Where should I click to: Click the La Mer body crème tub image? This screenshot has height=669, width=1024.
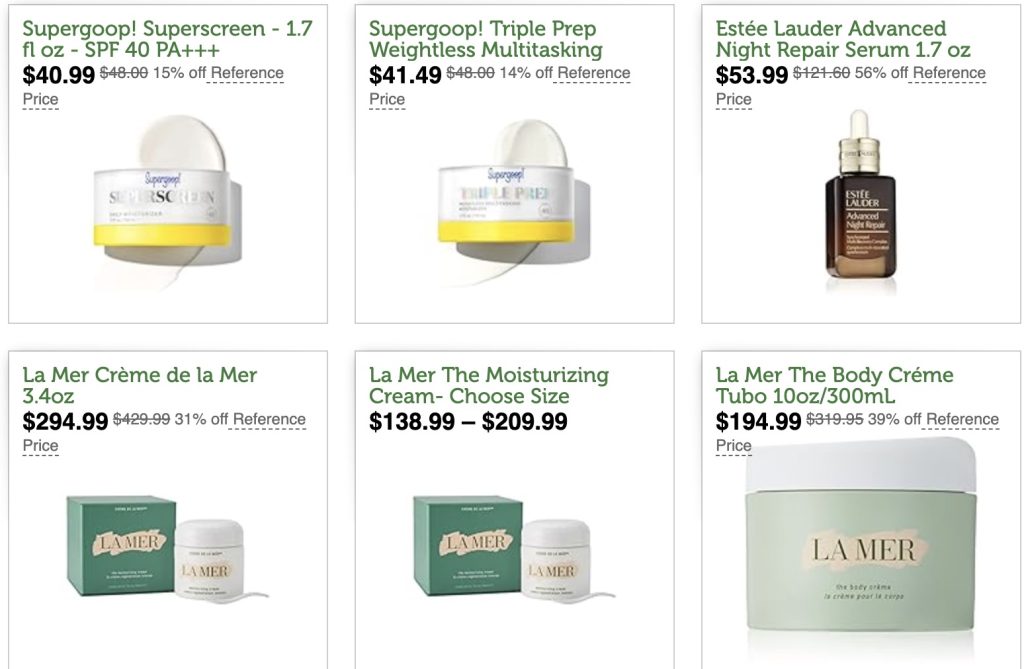tap(861, 536)
